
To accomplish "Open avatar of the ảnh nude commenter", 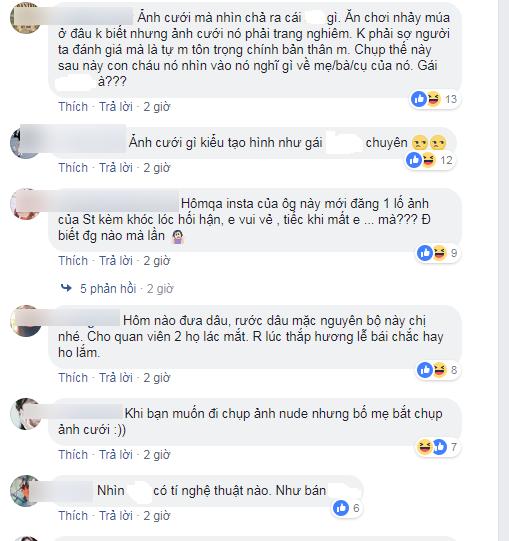I will point(25,414).
